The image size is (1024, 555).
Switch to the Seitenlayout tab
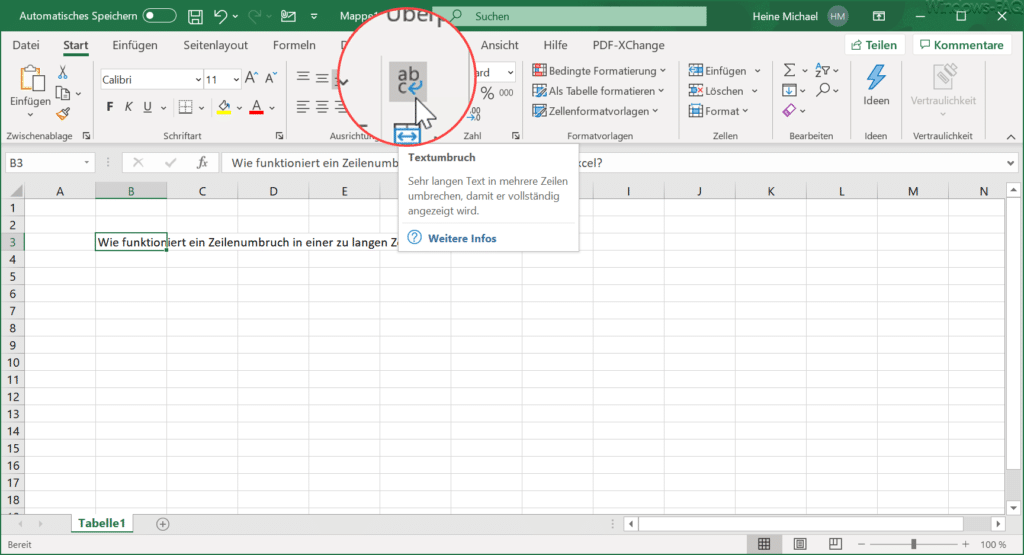click(216, 45)
